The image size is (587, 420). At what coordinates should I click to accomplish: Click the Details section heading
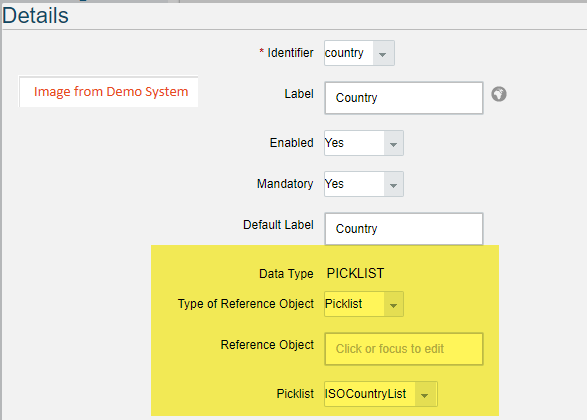click(x=36, y=16)
